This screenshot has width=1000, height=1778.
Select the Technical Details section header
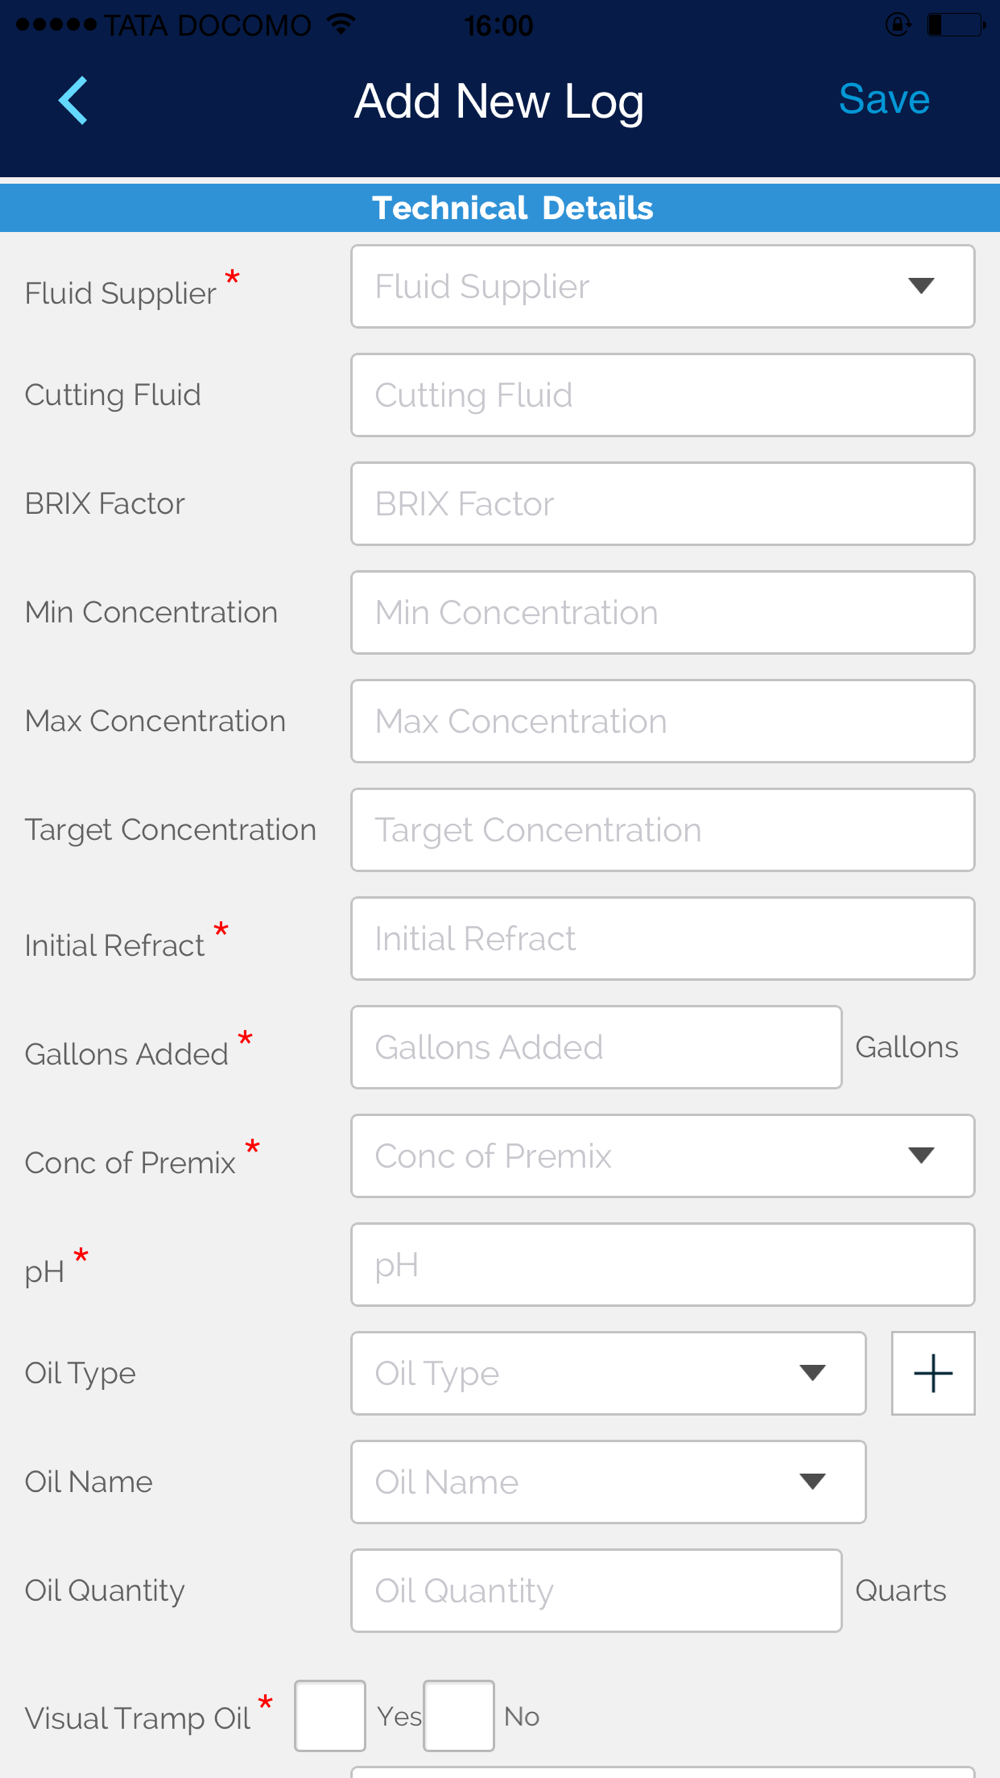[512, 208]
